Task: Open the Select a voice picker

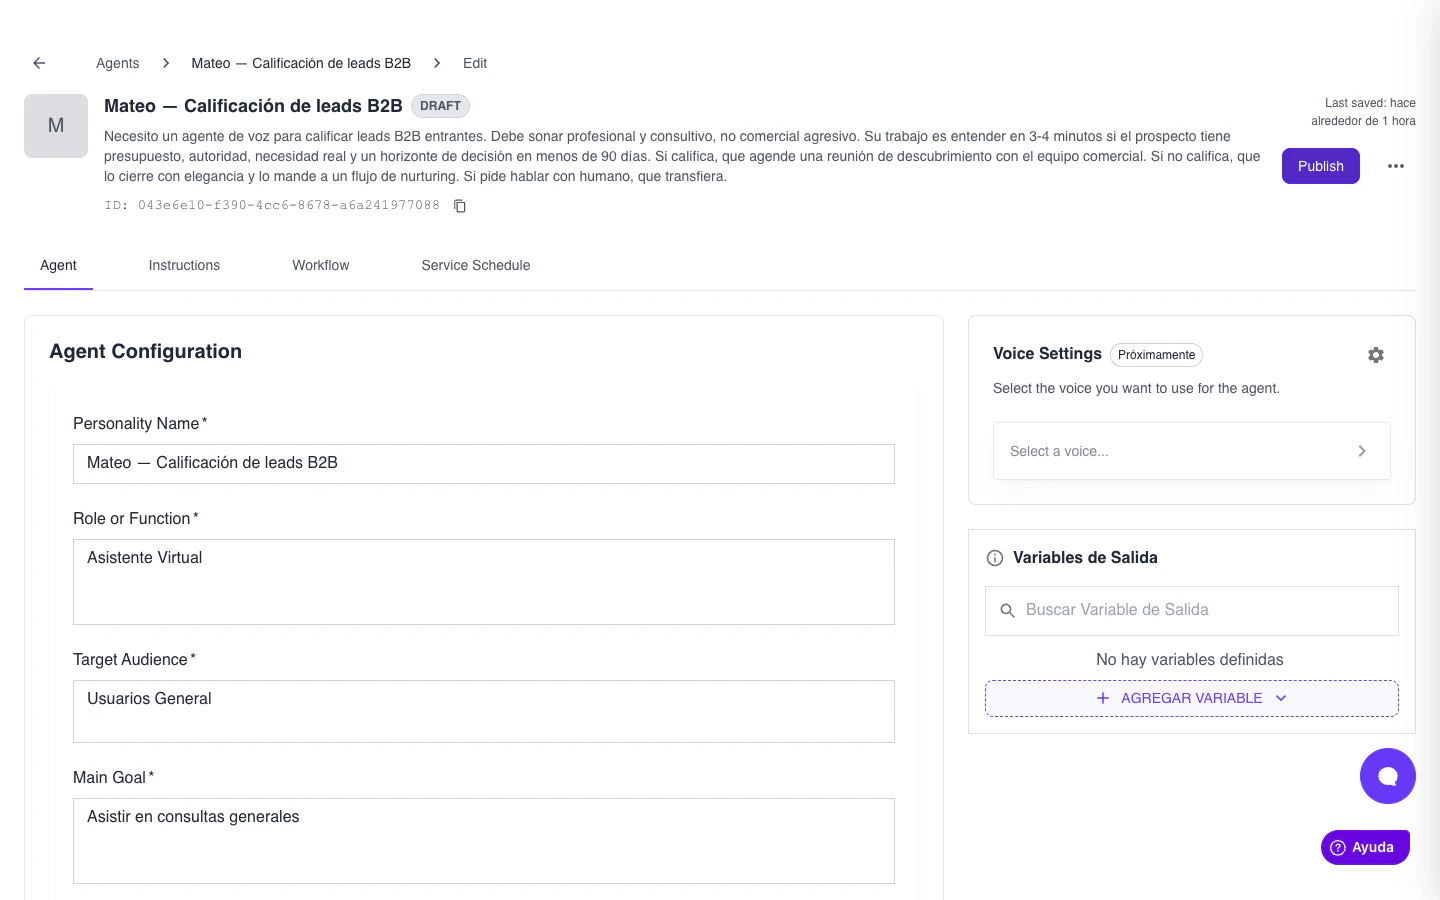Action: point(1191,451)
